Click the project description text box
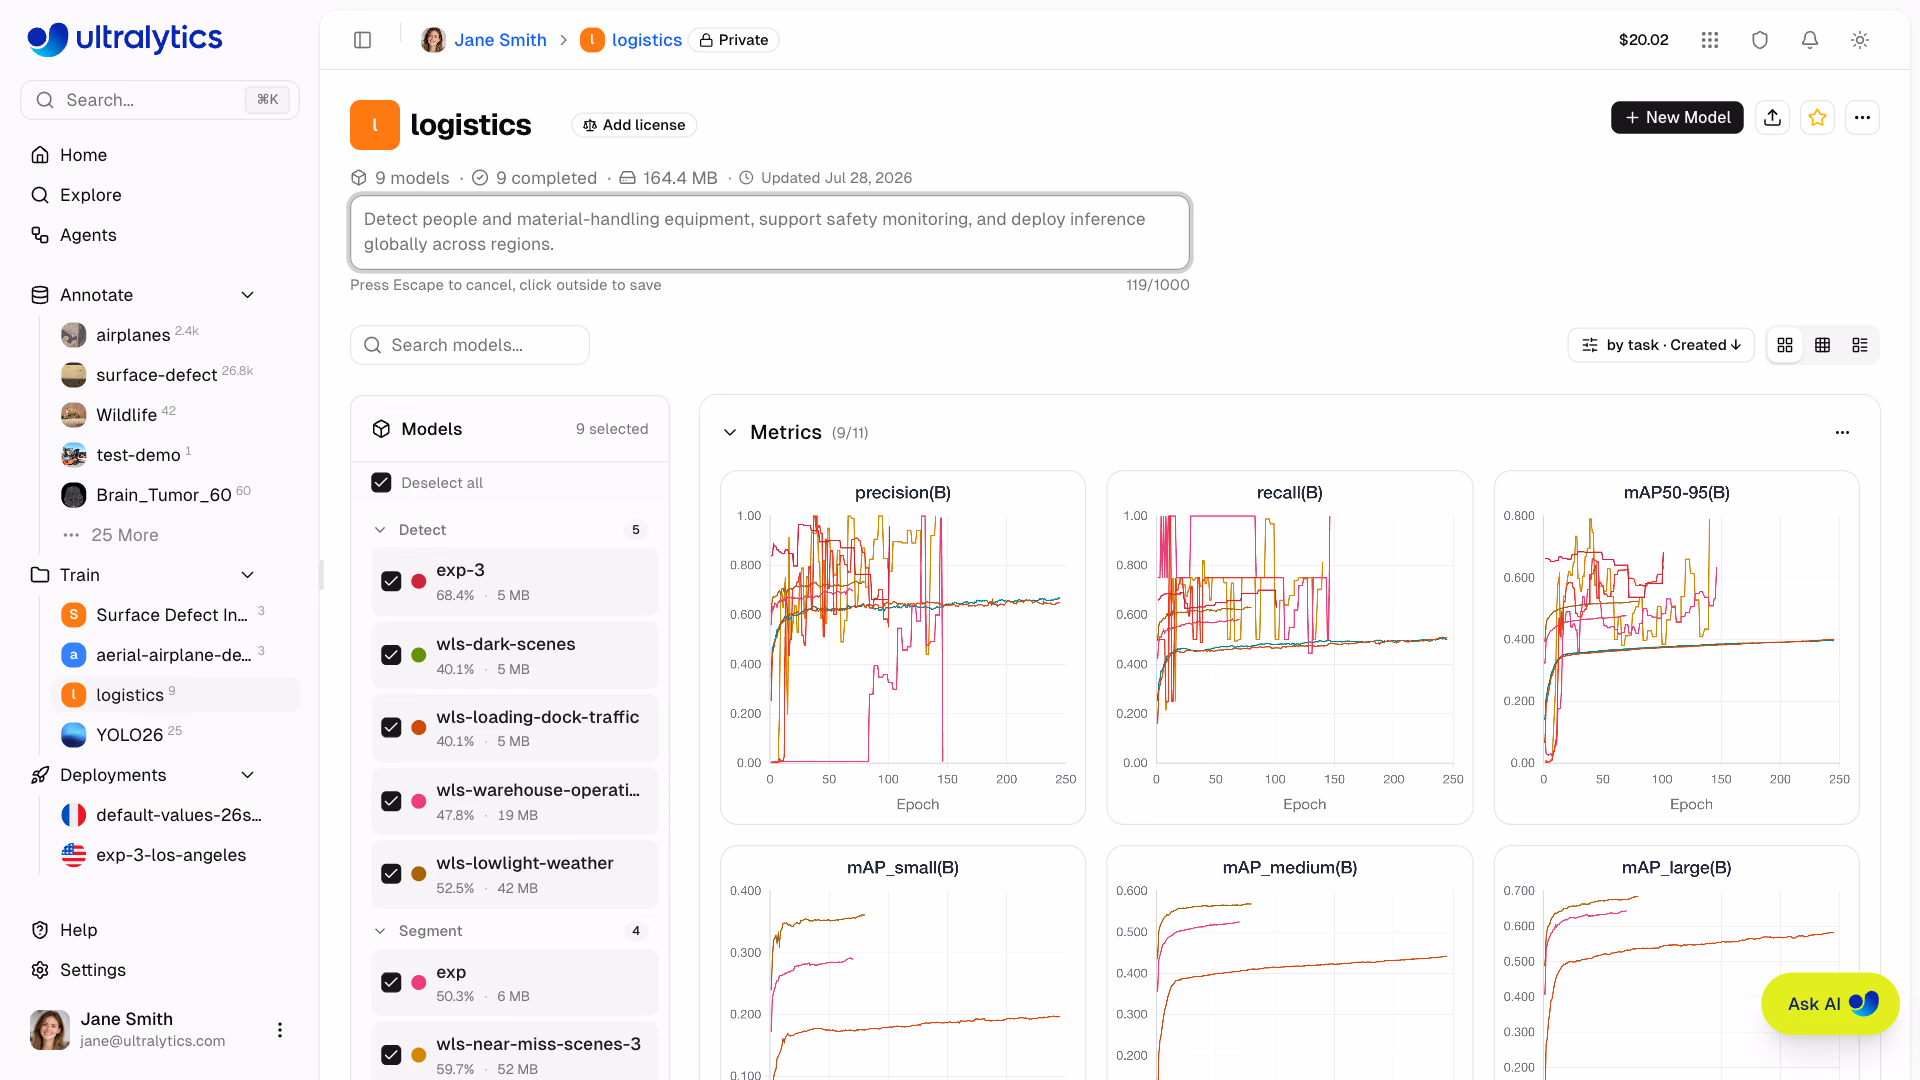The width and height of the screenshot is (1920, 1080). 770,232
